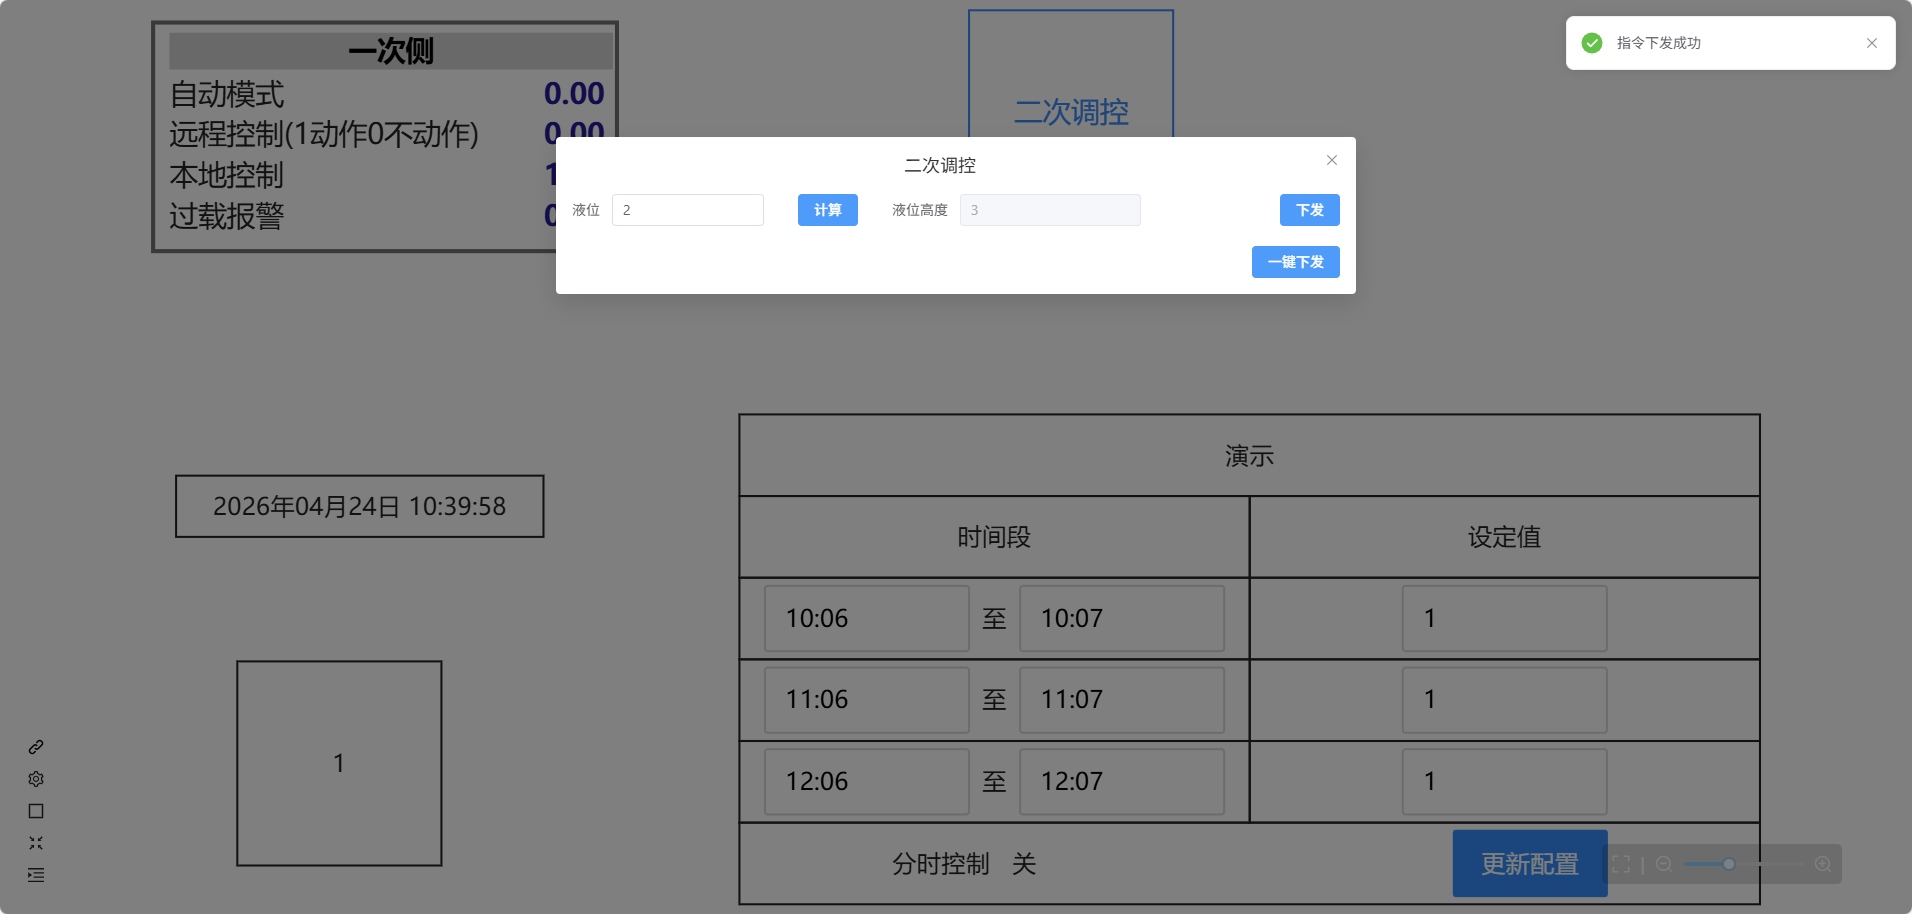Click the 过载报警 row label
Screen dimensions: 1912x914
pyautogui.click(x=227, y=216)
